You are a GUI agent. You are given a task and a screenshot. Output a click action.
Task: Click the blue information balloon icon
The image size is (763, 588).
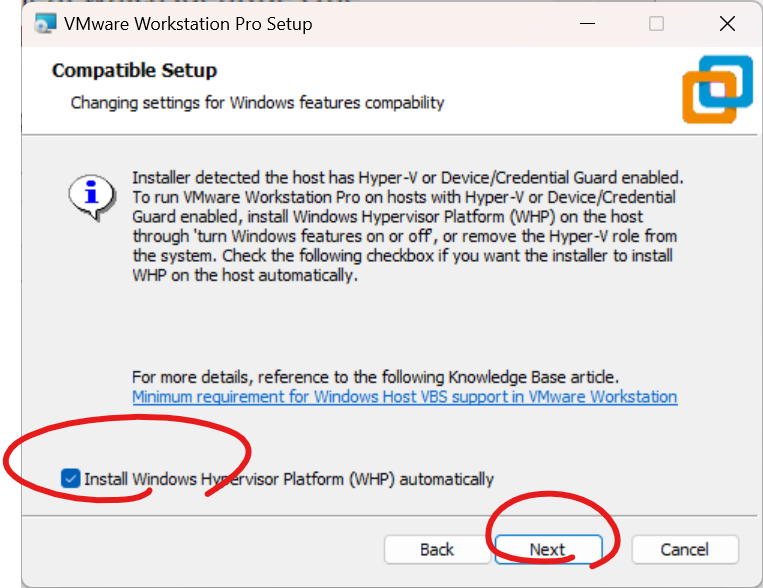point(92,197)
